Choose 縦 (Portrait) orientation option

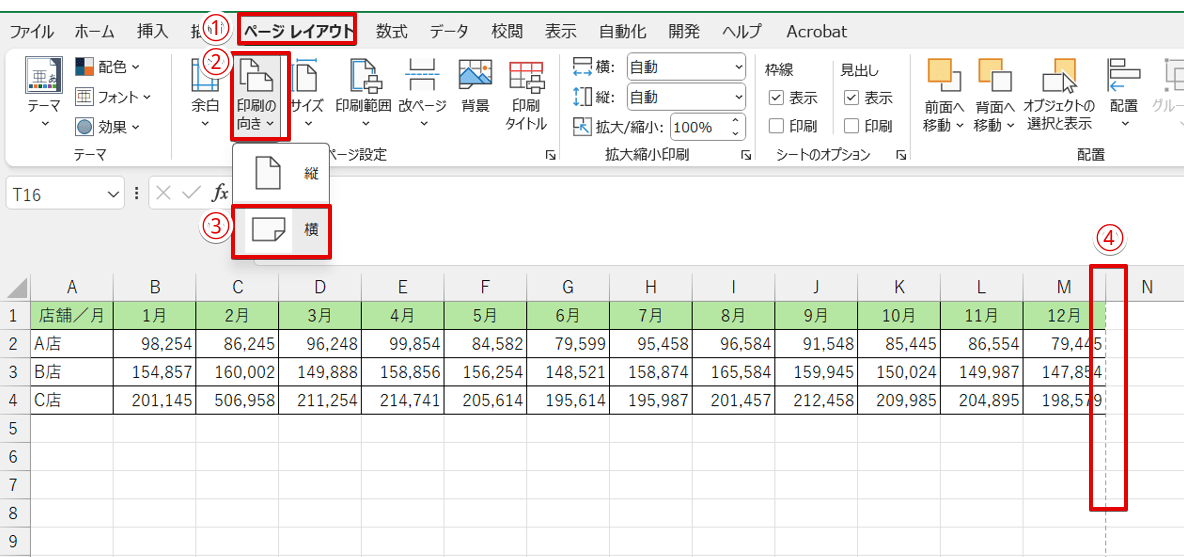(x=282, y=174)
